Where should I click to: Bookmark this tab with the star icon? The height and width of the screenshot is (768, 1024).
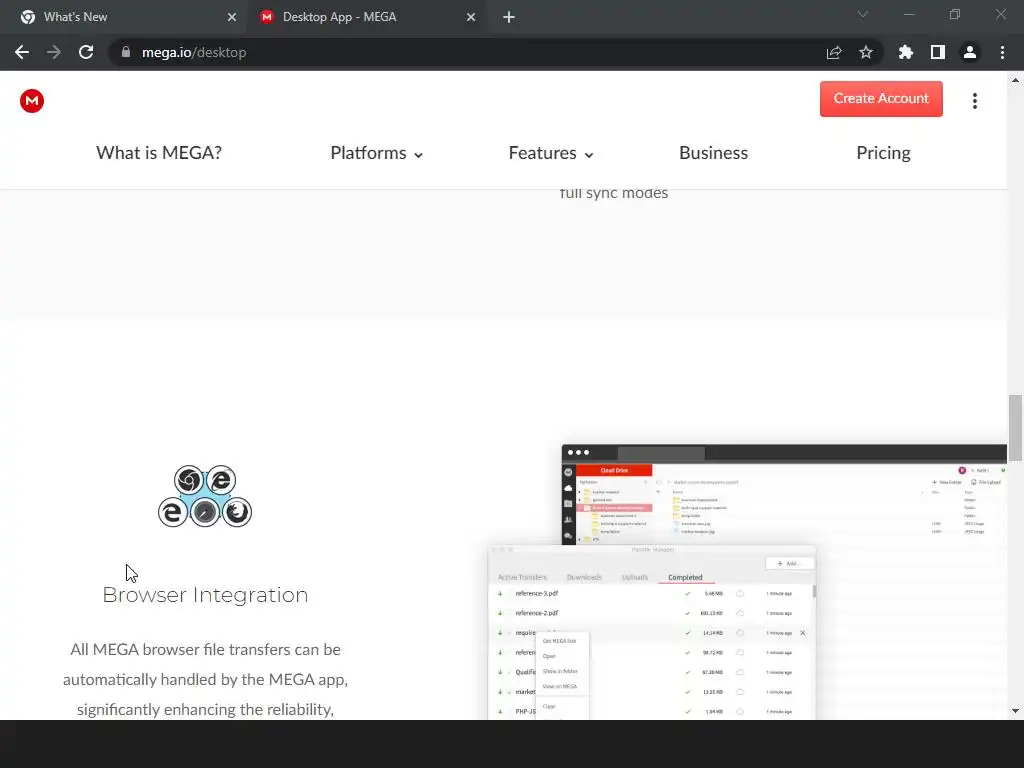click(x=866, y=52)
